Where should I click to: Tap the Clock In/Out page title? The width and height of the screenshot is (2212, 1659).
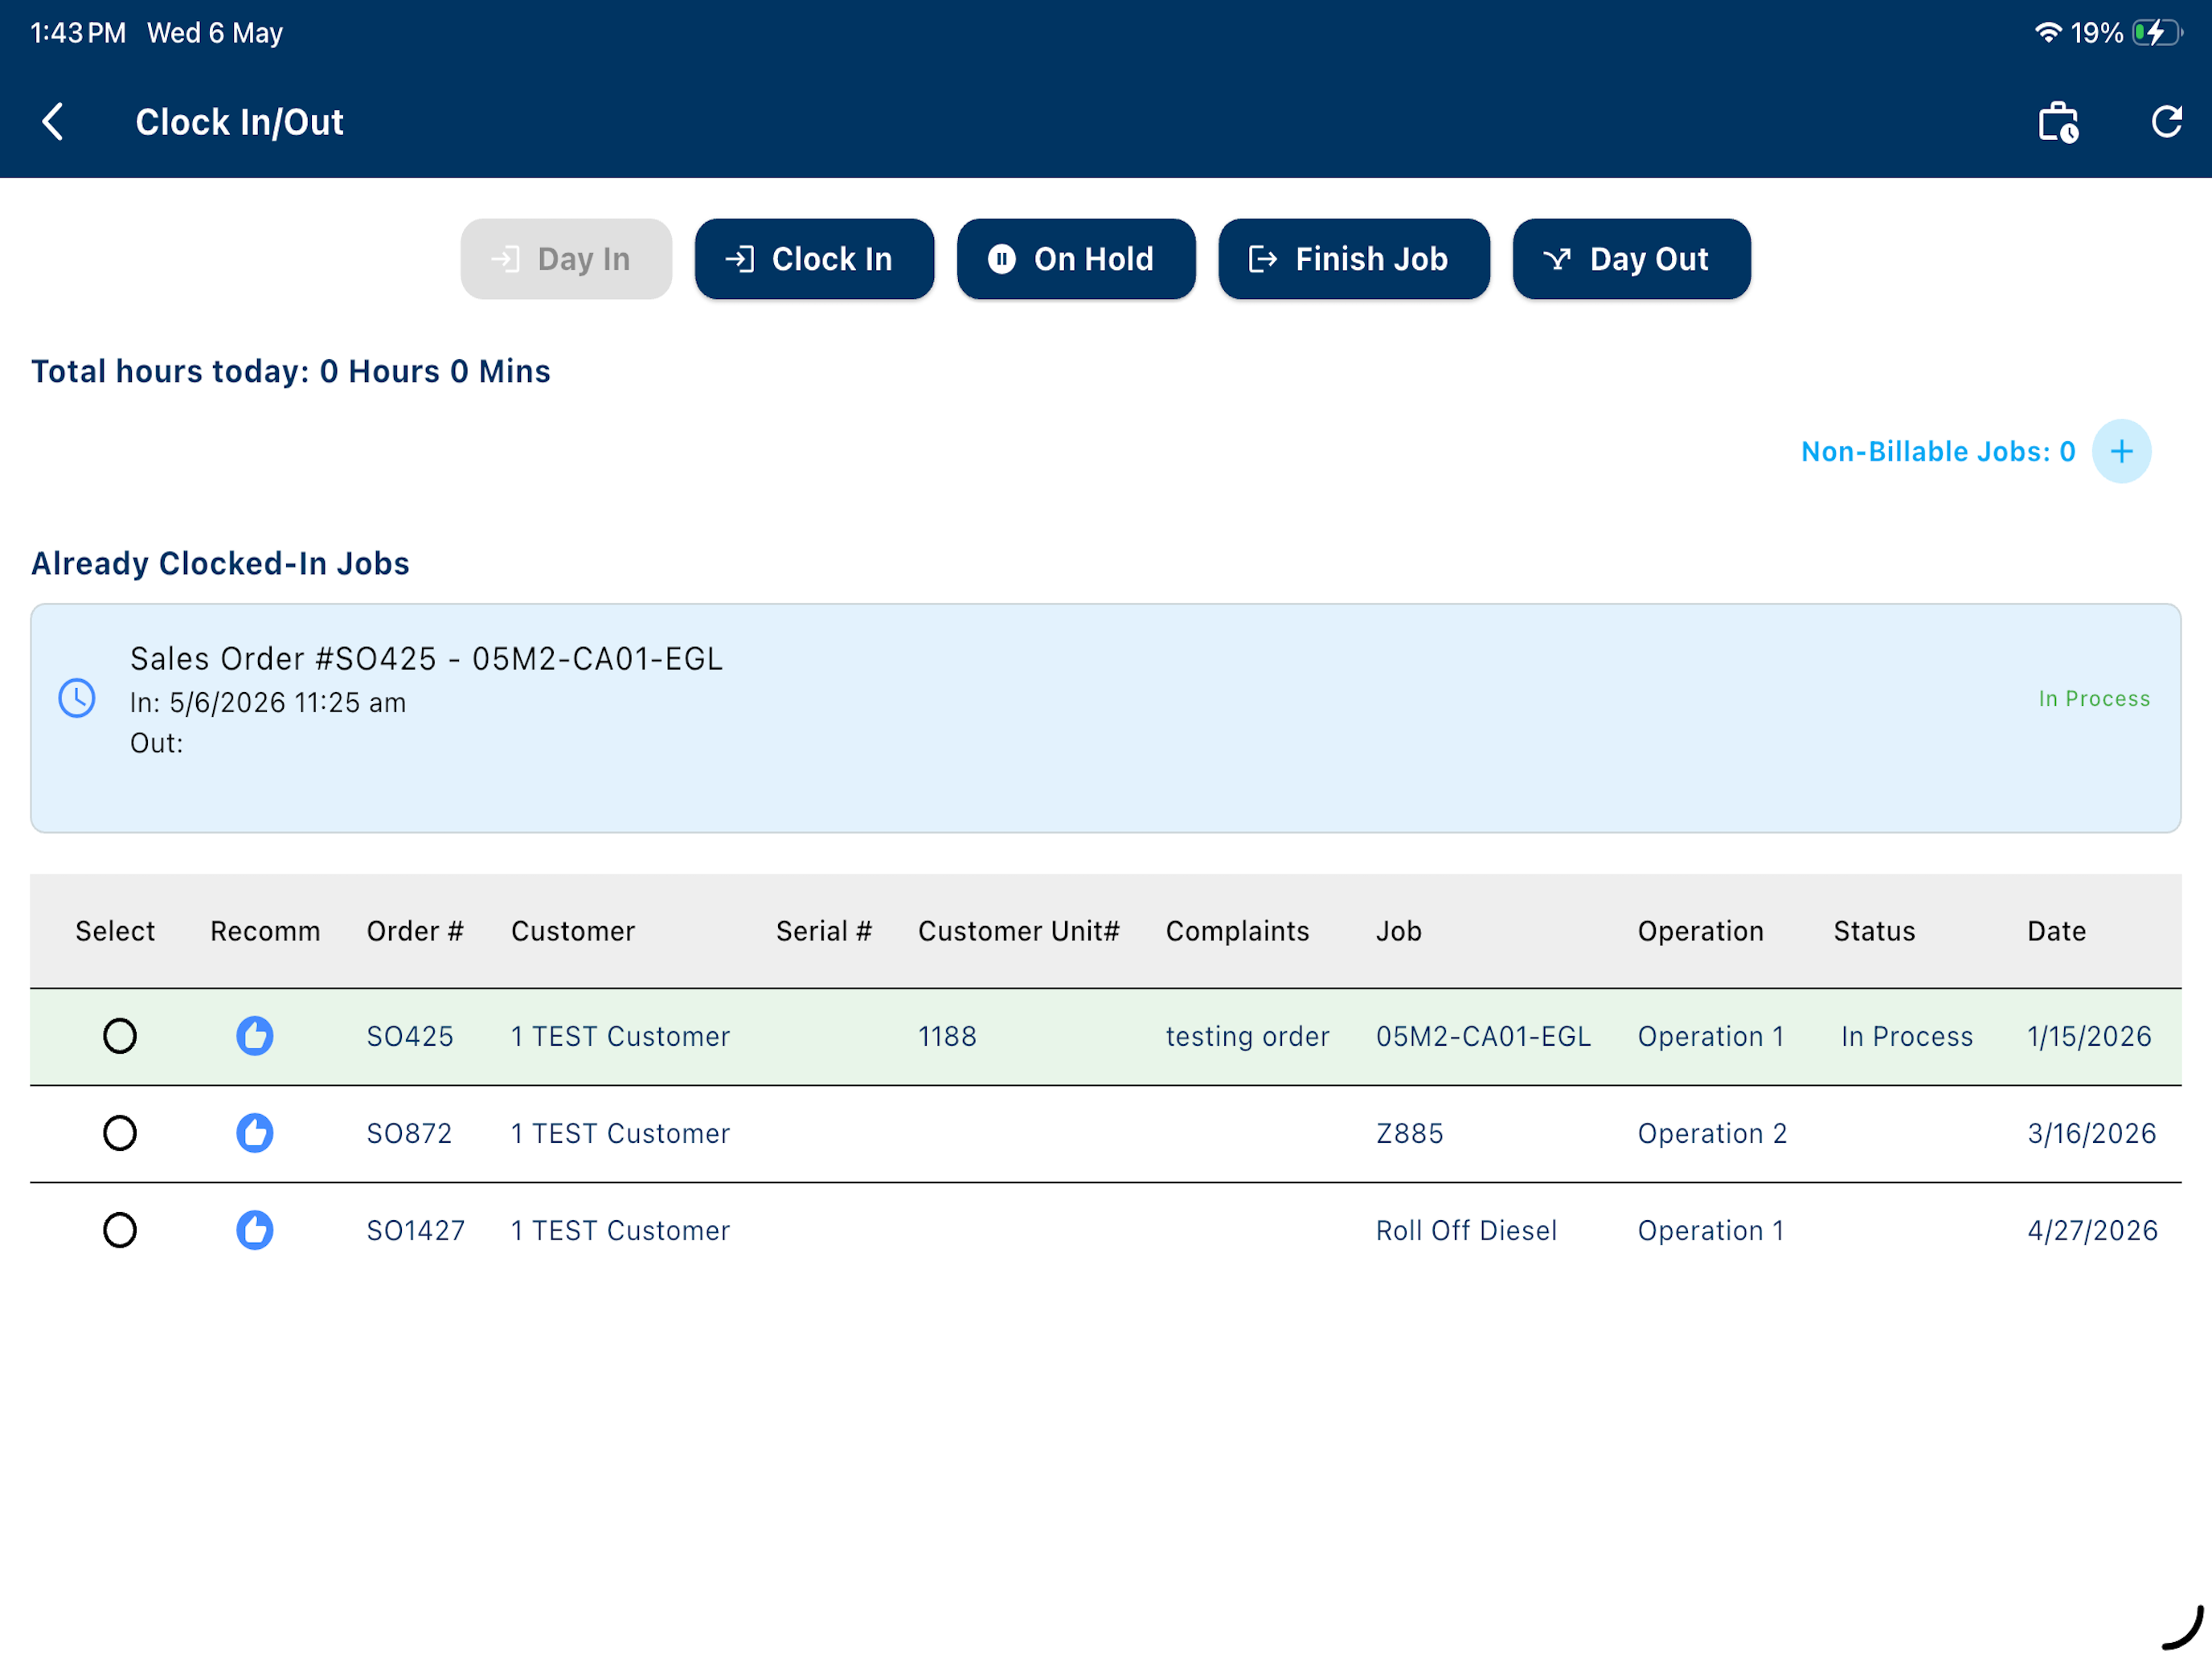point(239,122)
